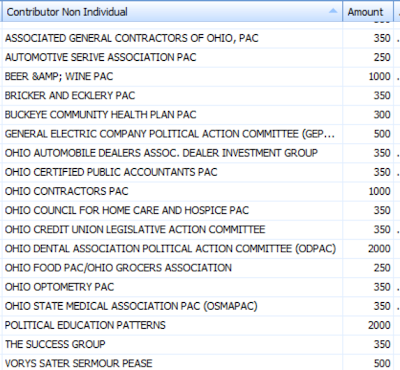The height and width of the screenshot is (370, 400).
Task: Select OHIO AUTOMOBILE DEALERS ASSOC. DEALER INVESTMENT GROUP
Action: [x=200, y=153]
